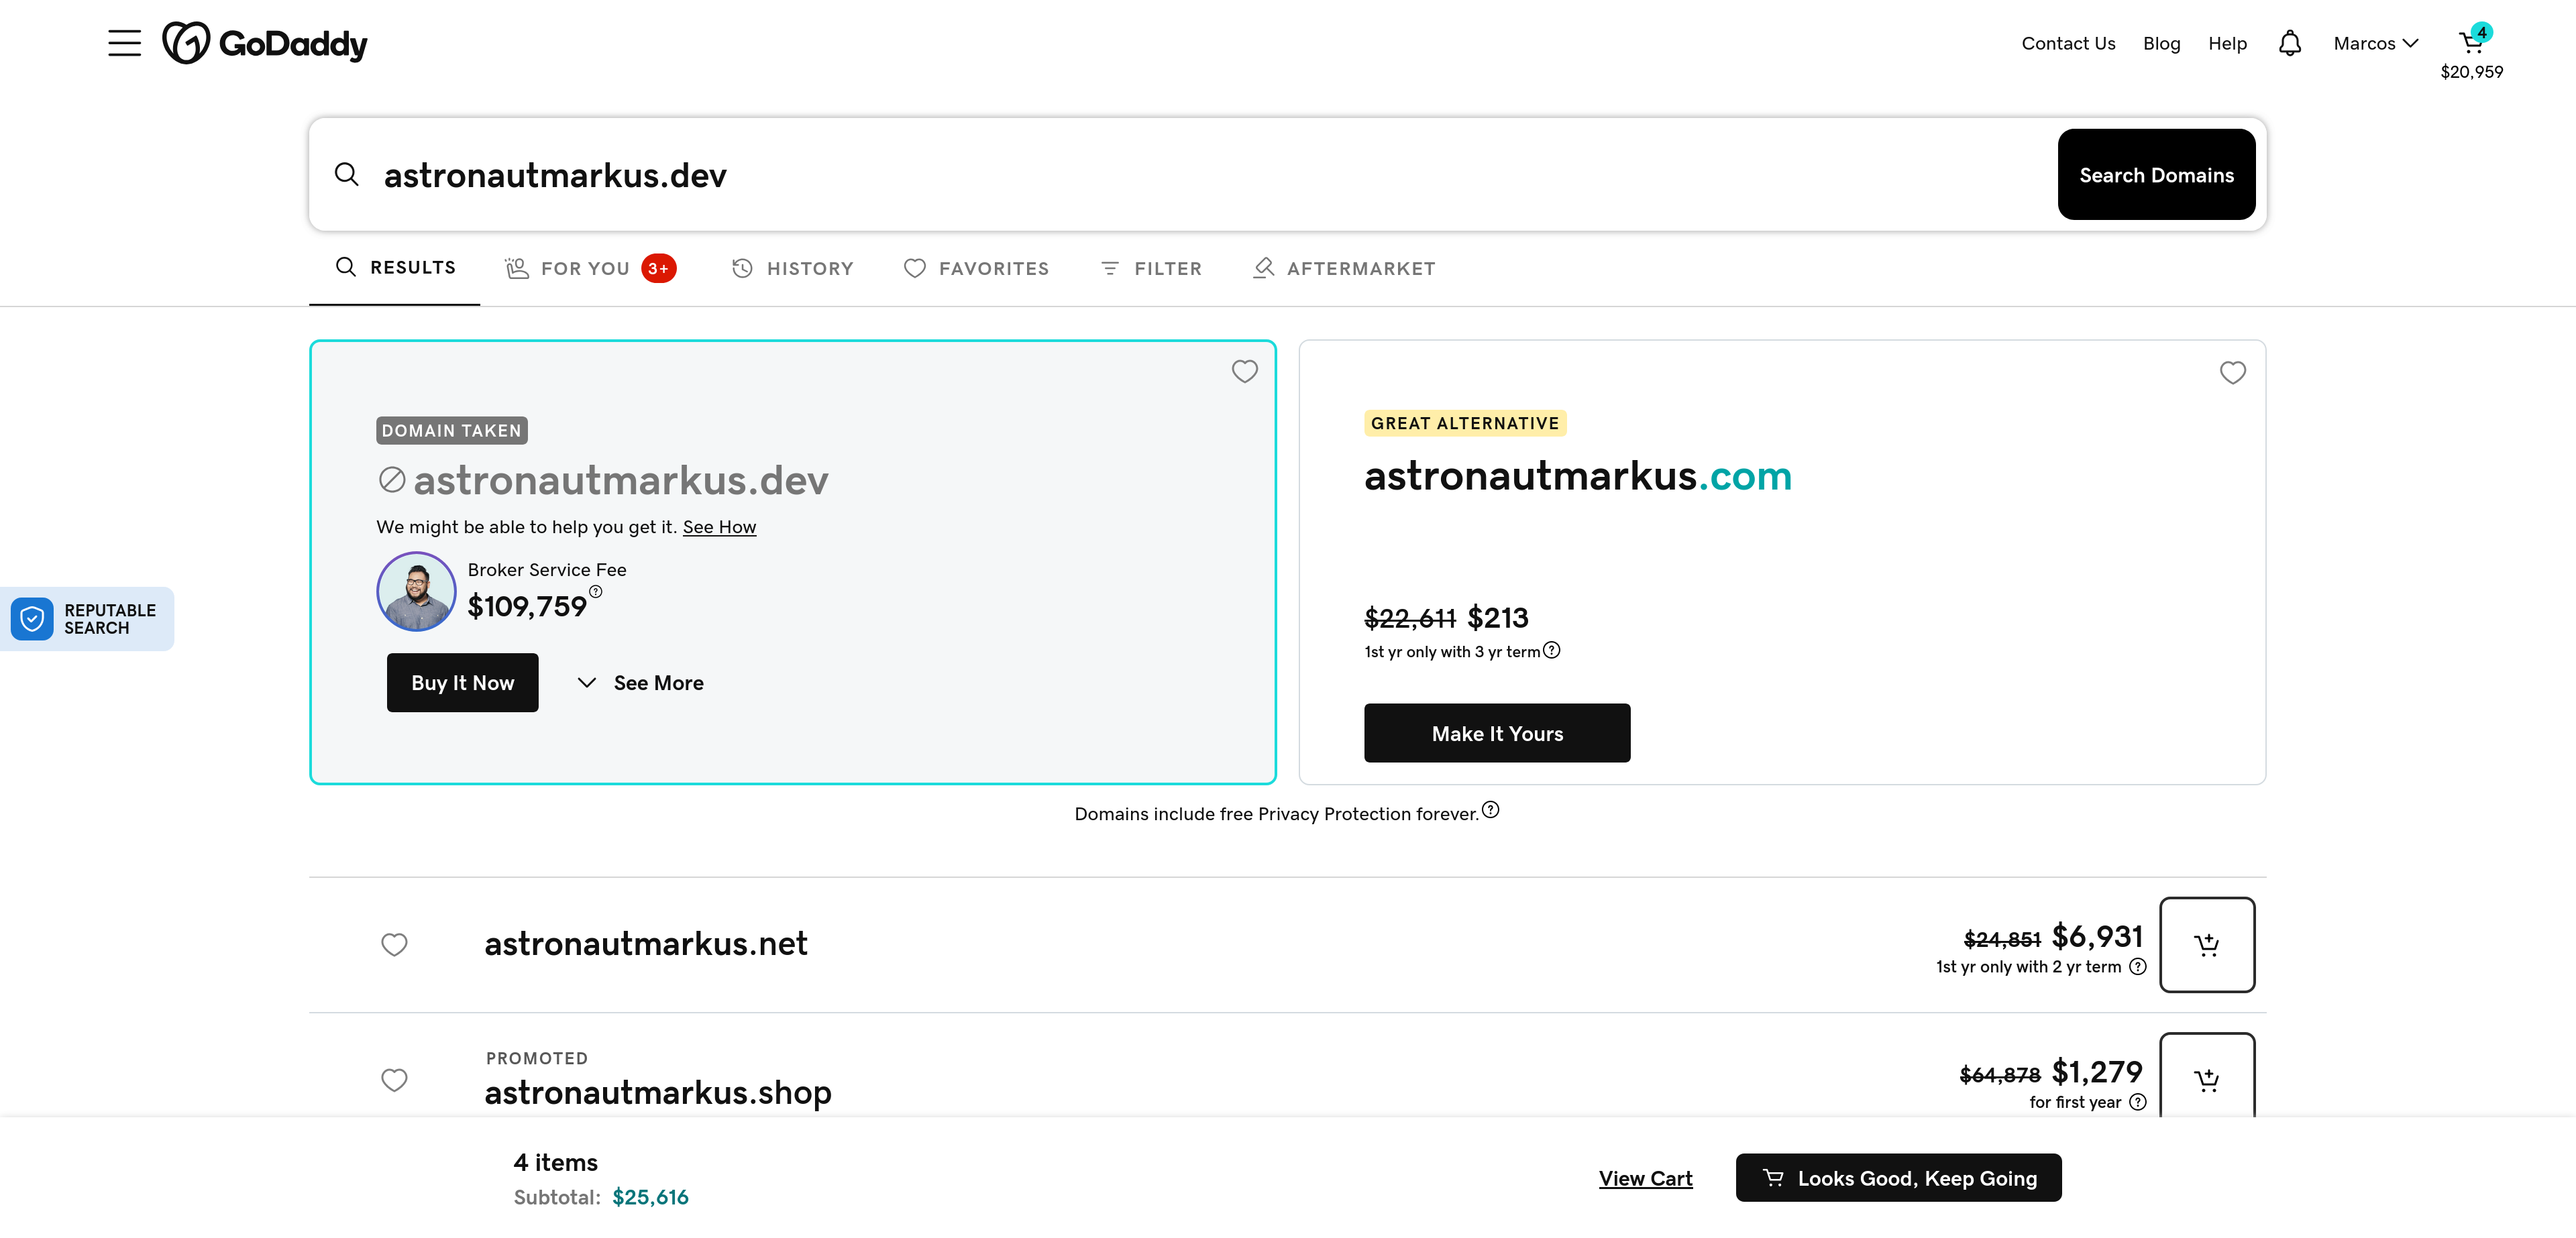Open the hamburger navigation menu

[x=124, y=43]
